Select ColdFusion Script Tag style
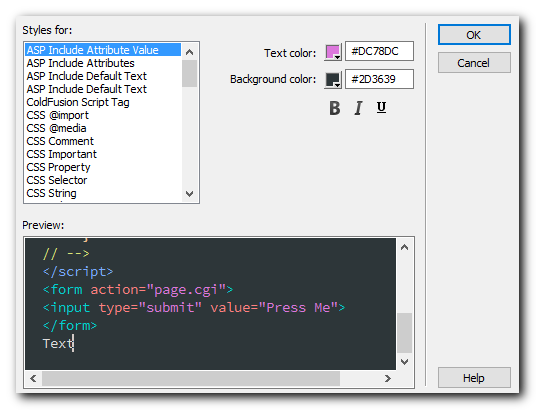 103,102
